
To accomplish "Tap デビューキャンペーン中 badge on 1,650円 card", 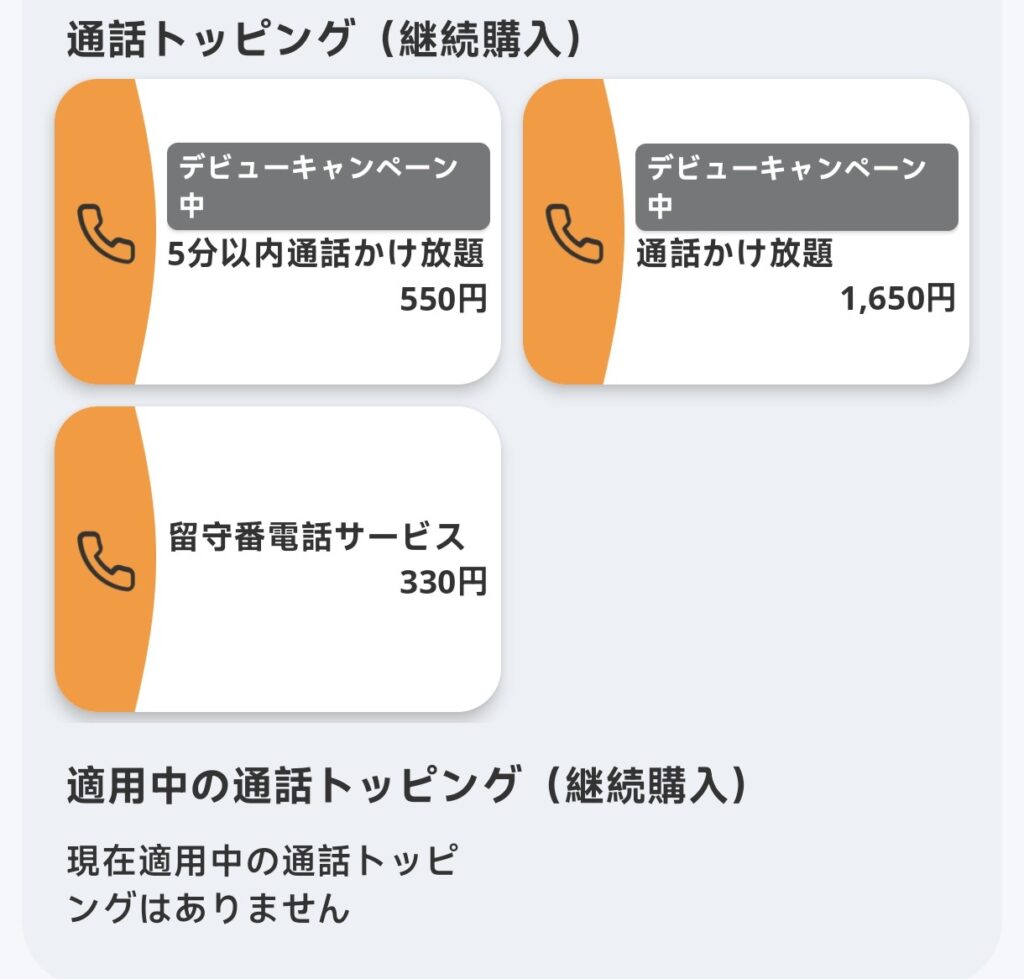I will [x=796, y=187].
